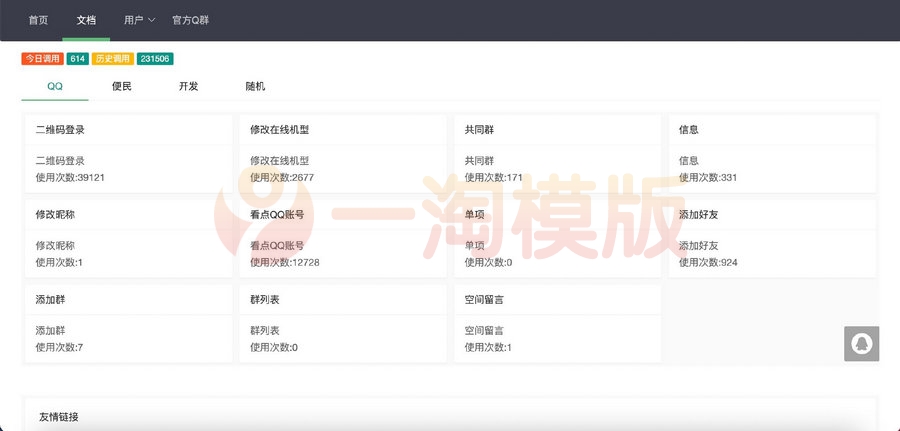Screen dimensions: 900x431
Task: Open the 二维码登录 API card
Action: click(128, 153)
